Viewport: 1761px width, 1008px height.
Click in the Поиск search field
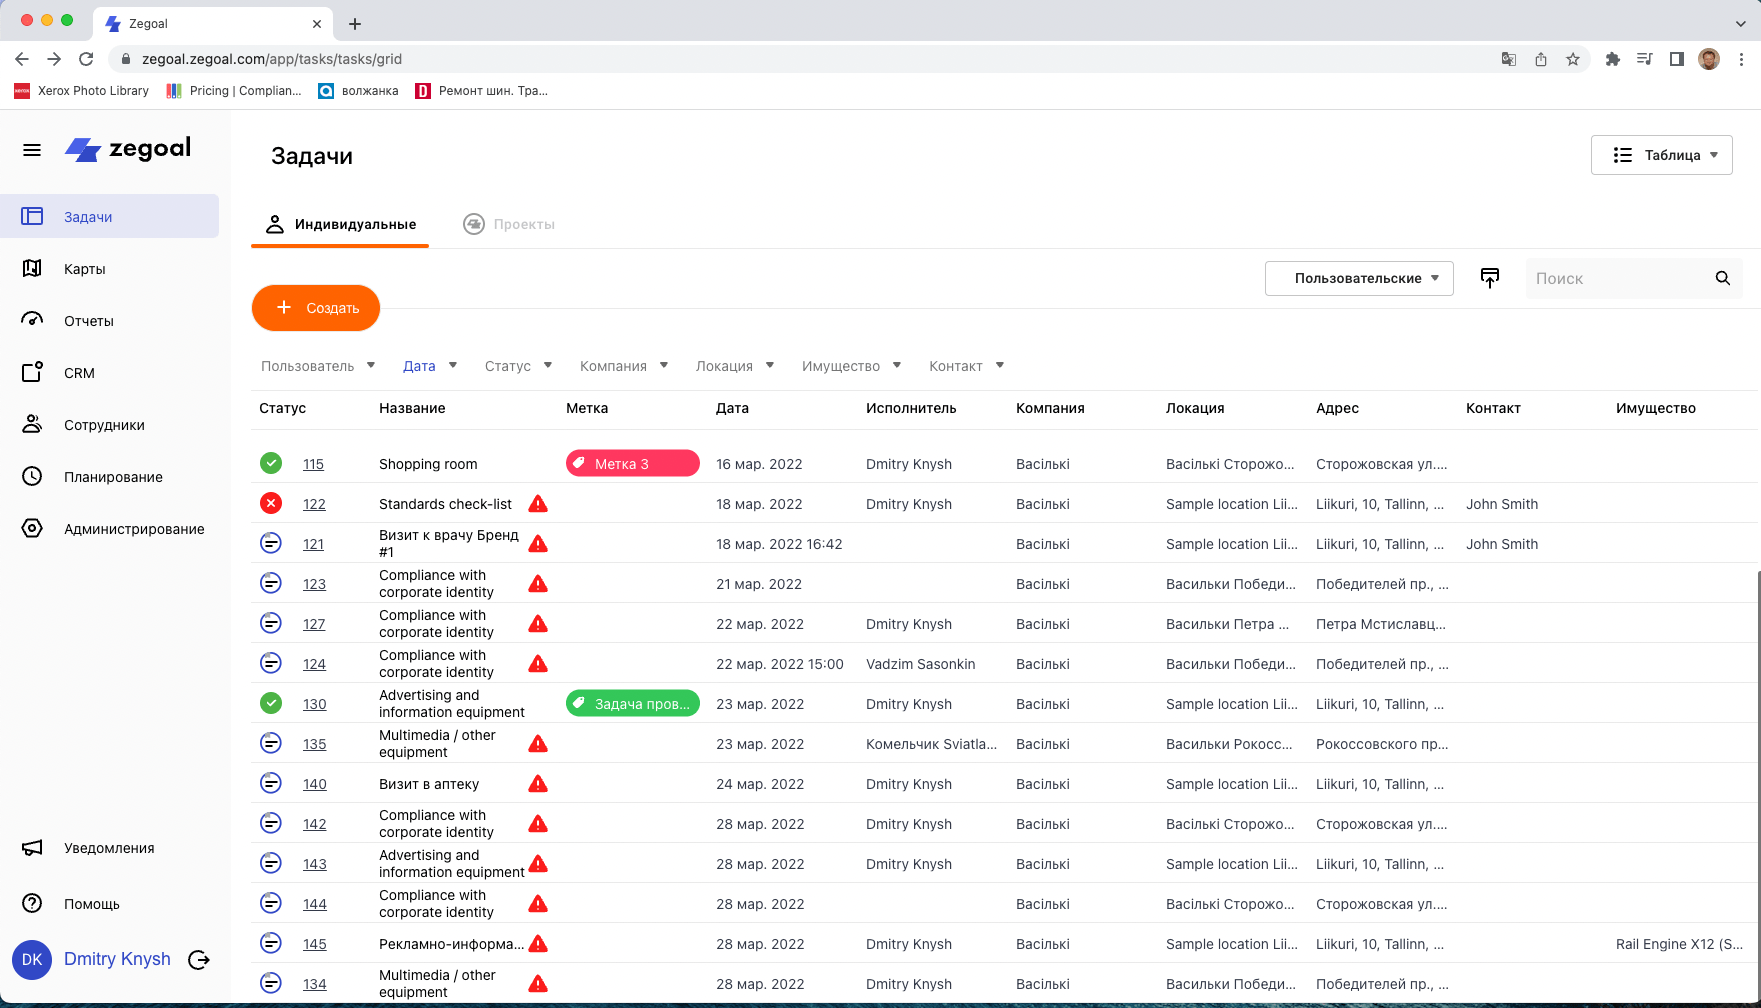click(x=1618, y=278)
